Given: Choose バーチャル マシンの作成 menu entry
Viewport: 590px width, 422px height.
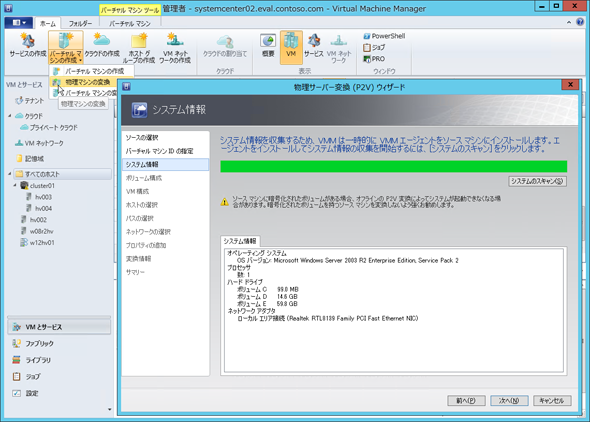Looking at the screenshot, I should click(x=91, y=71).
